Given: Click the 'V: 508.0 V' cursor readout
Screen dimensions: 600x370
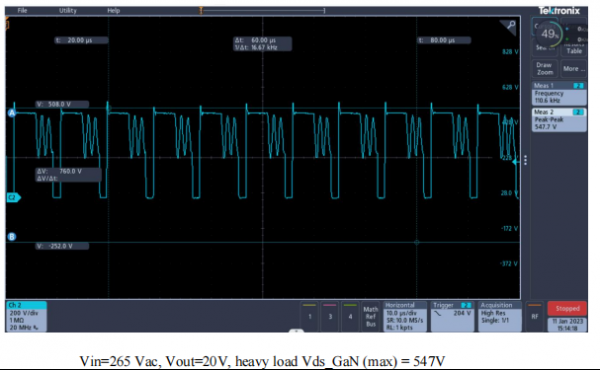Looking at the screenshot, I should point(62,104).
